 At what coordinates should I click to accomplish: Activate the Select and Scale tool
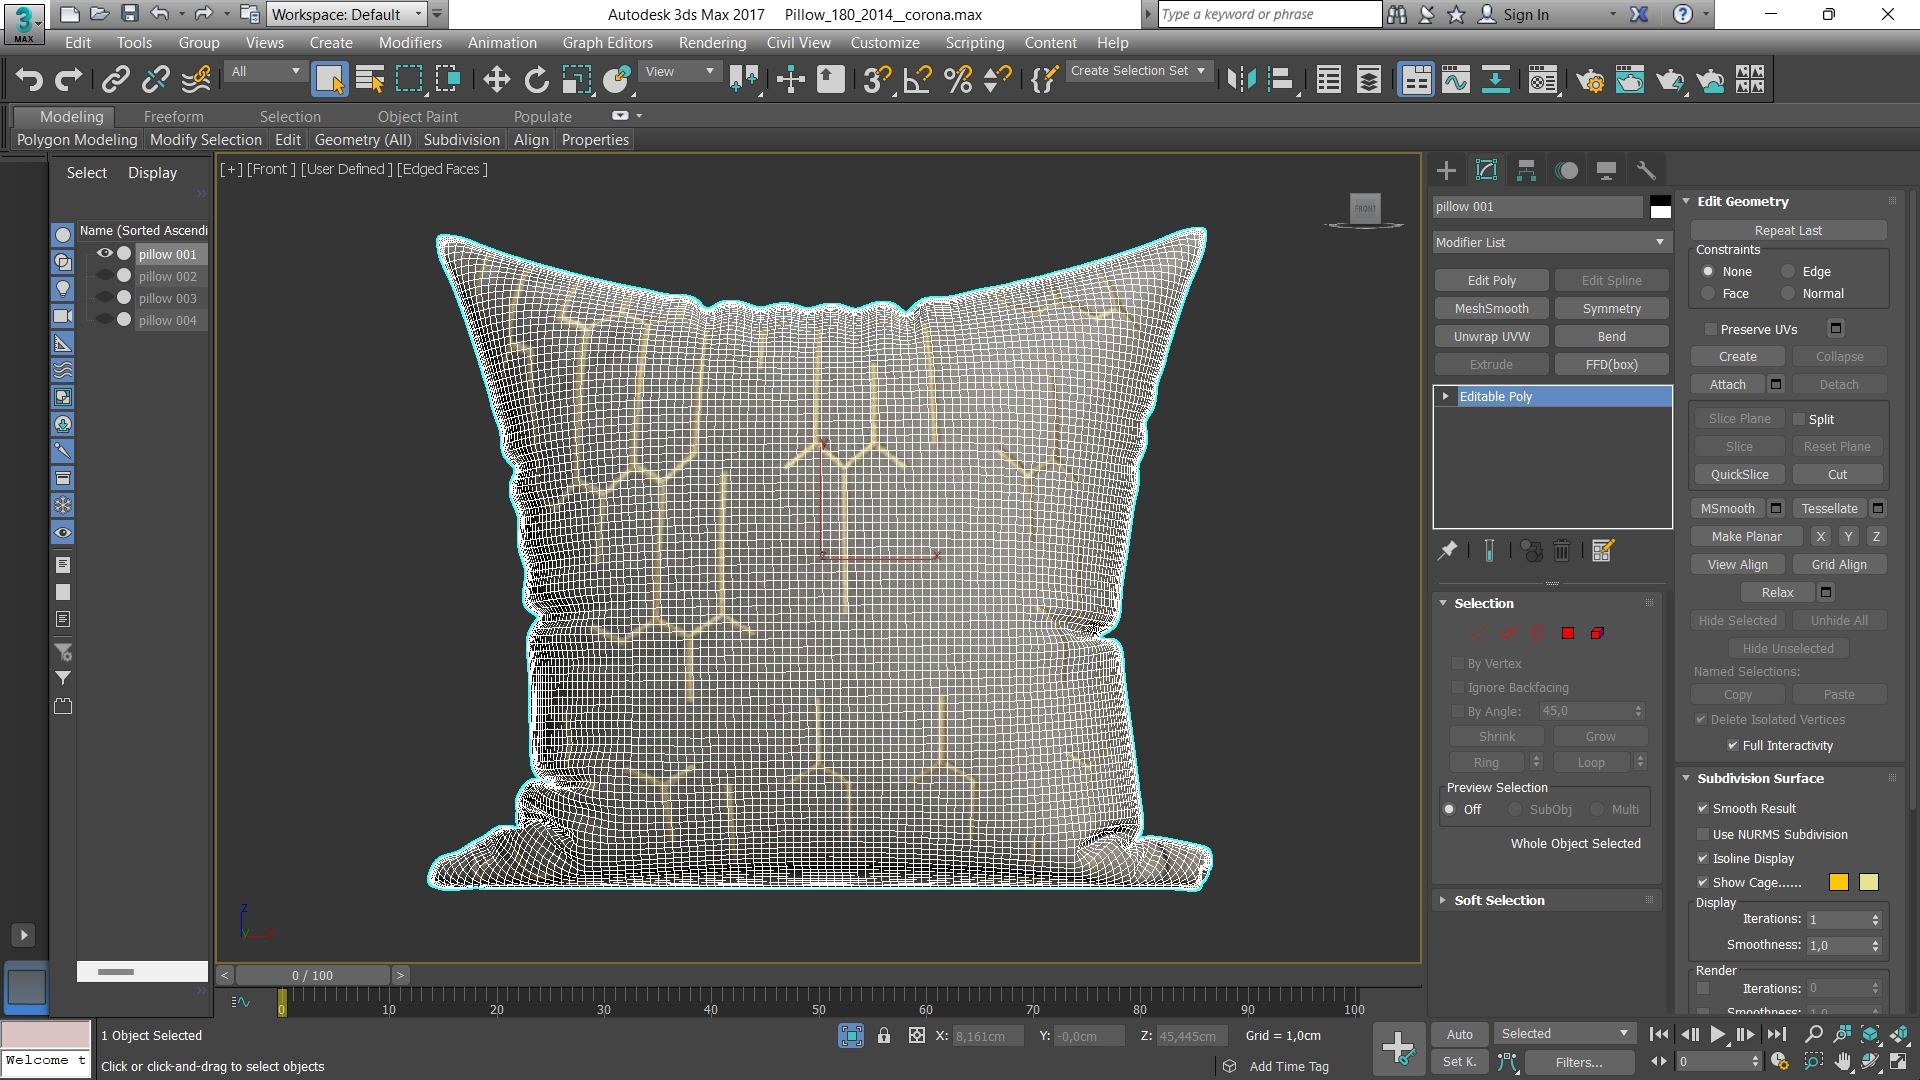577,80
